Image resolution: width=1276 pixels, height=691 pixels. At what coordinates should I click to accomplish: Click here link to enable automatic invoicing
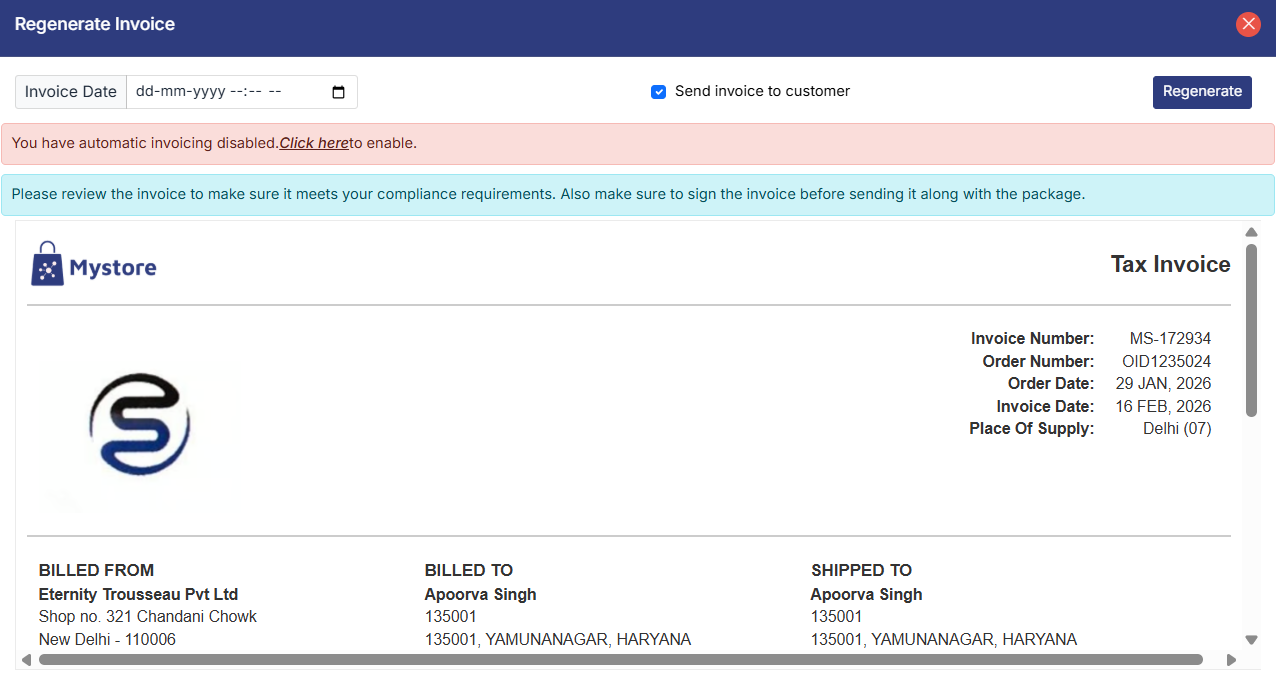click(313, 143)
